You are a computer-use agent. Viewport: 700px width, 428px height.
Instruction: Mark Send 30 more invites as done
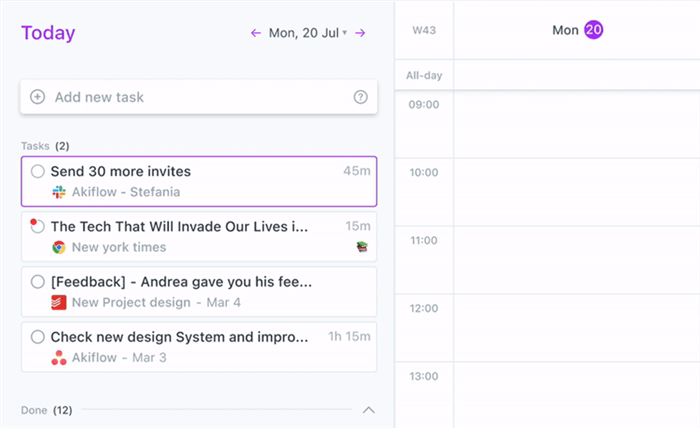38,172
